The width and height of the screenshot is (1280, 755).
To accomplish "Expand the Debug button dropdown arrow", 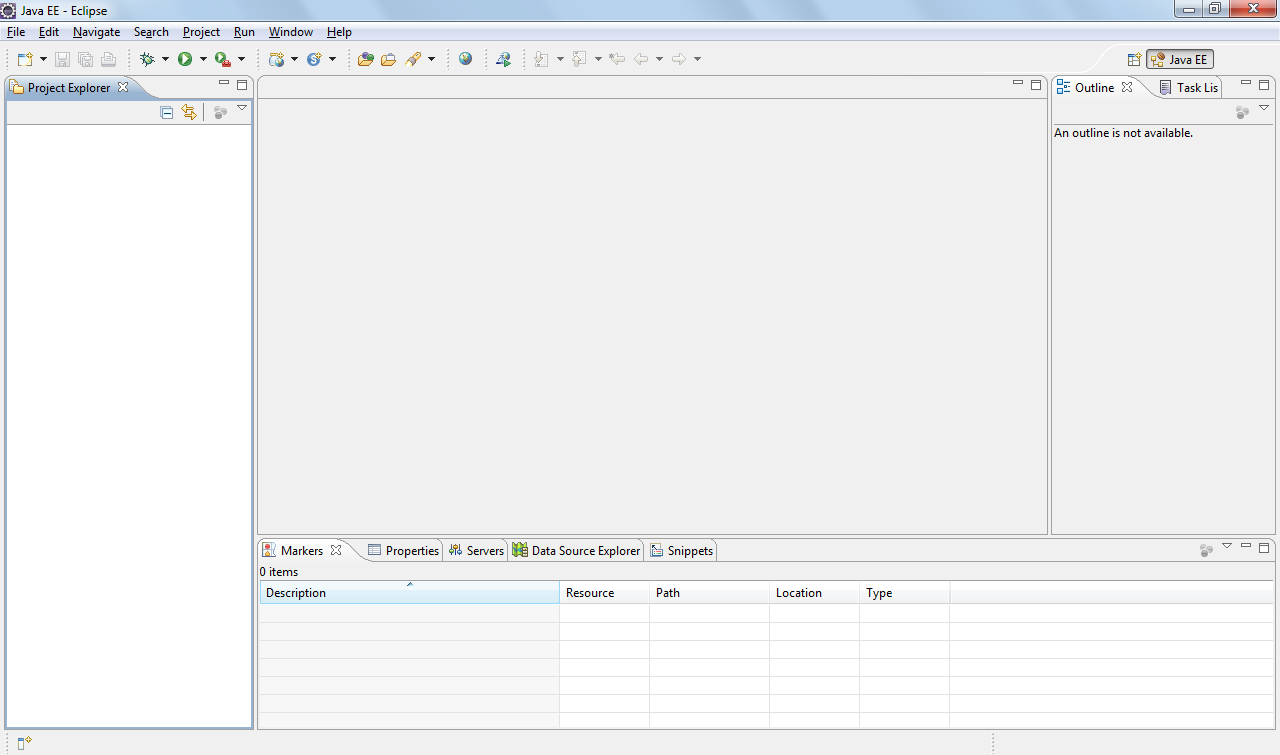I will pos(165,59).
